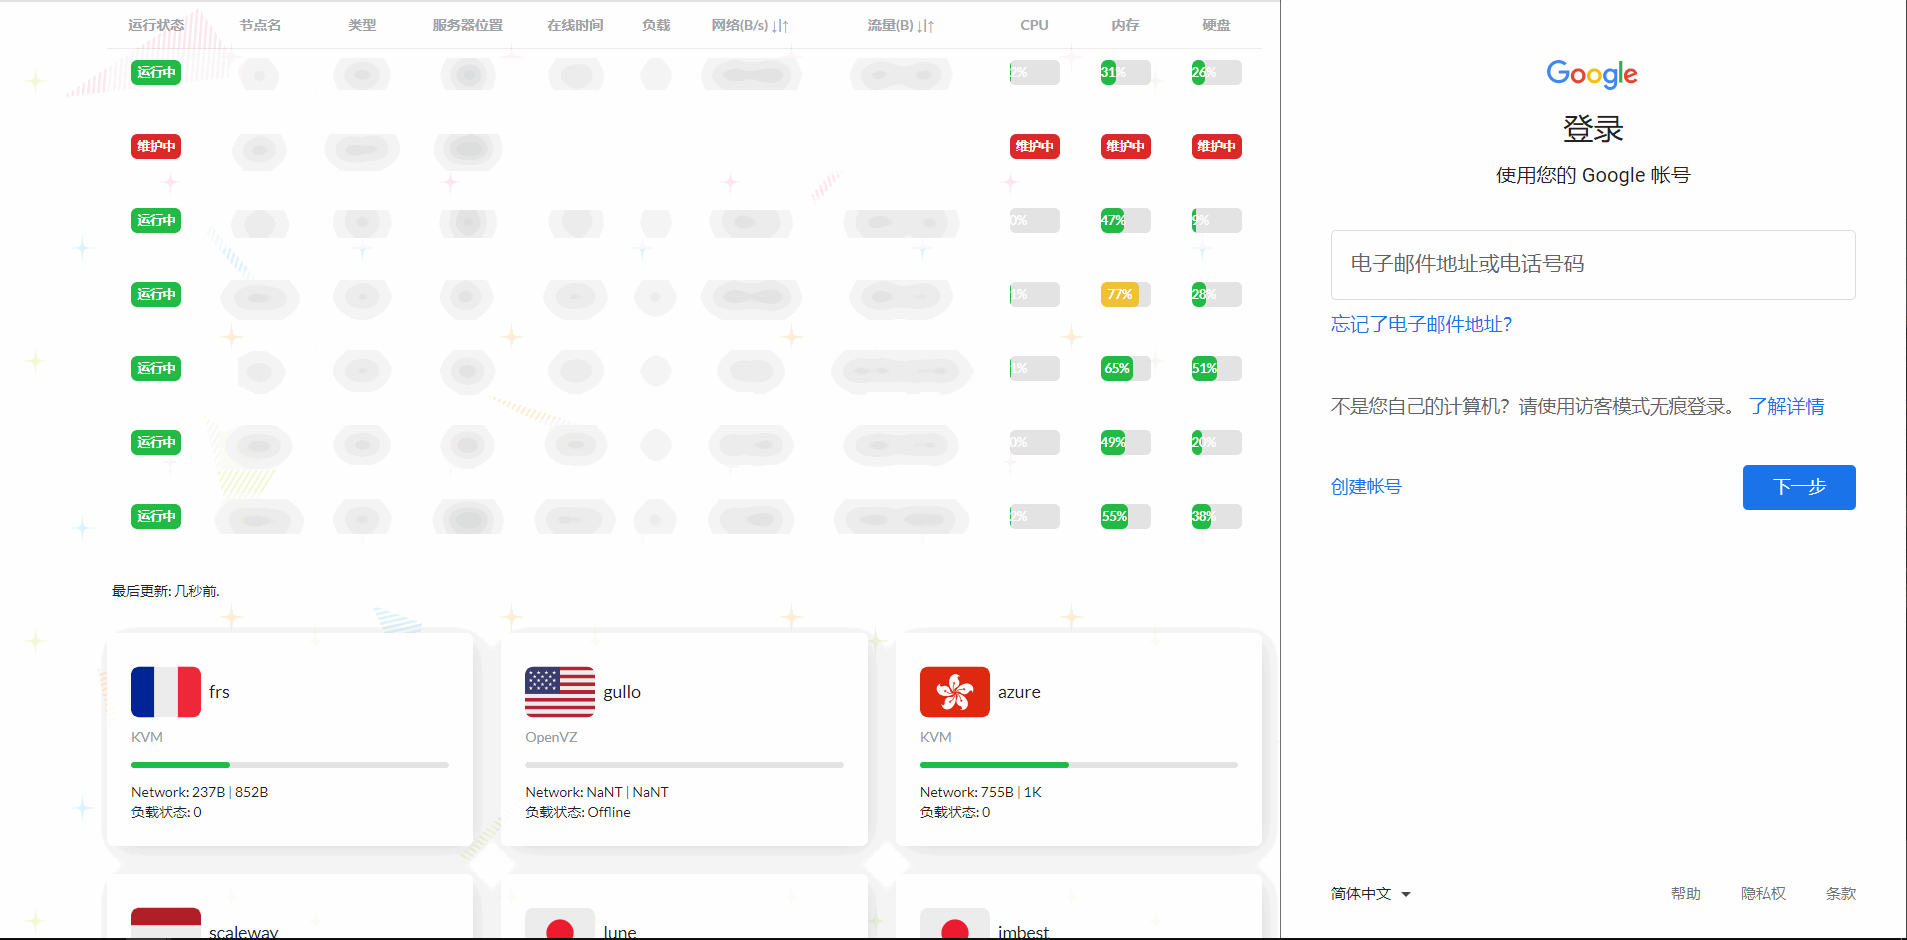This screenshot has width=1907, height=940.
Task: Click the flag icon on scaleway card
Action: 166,925
